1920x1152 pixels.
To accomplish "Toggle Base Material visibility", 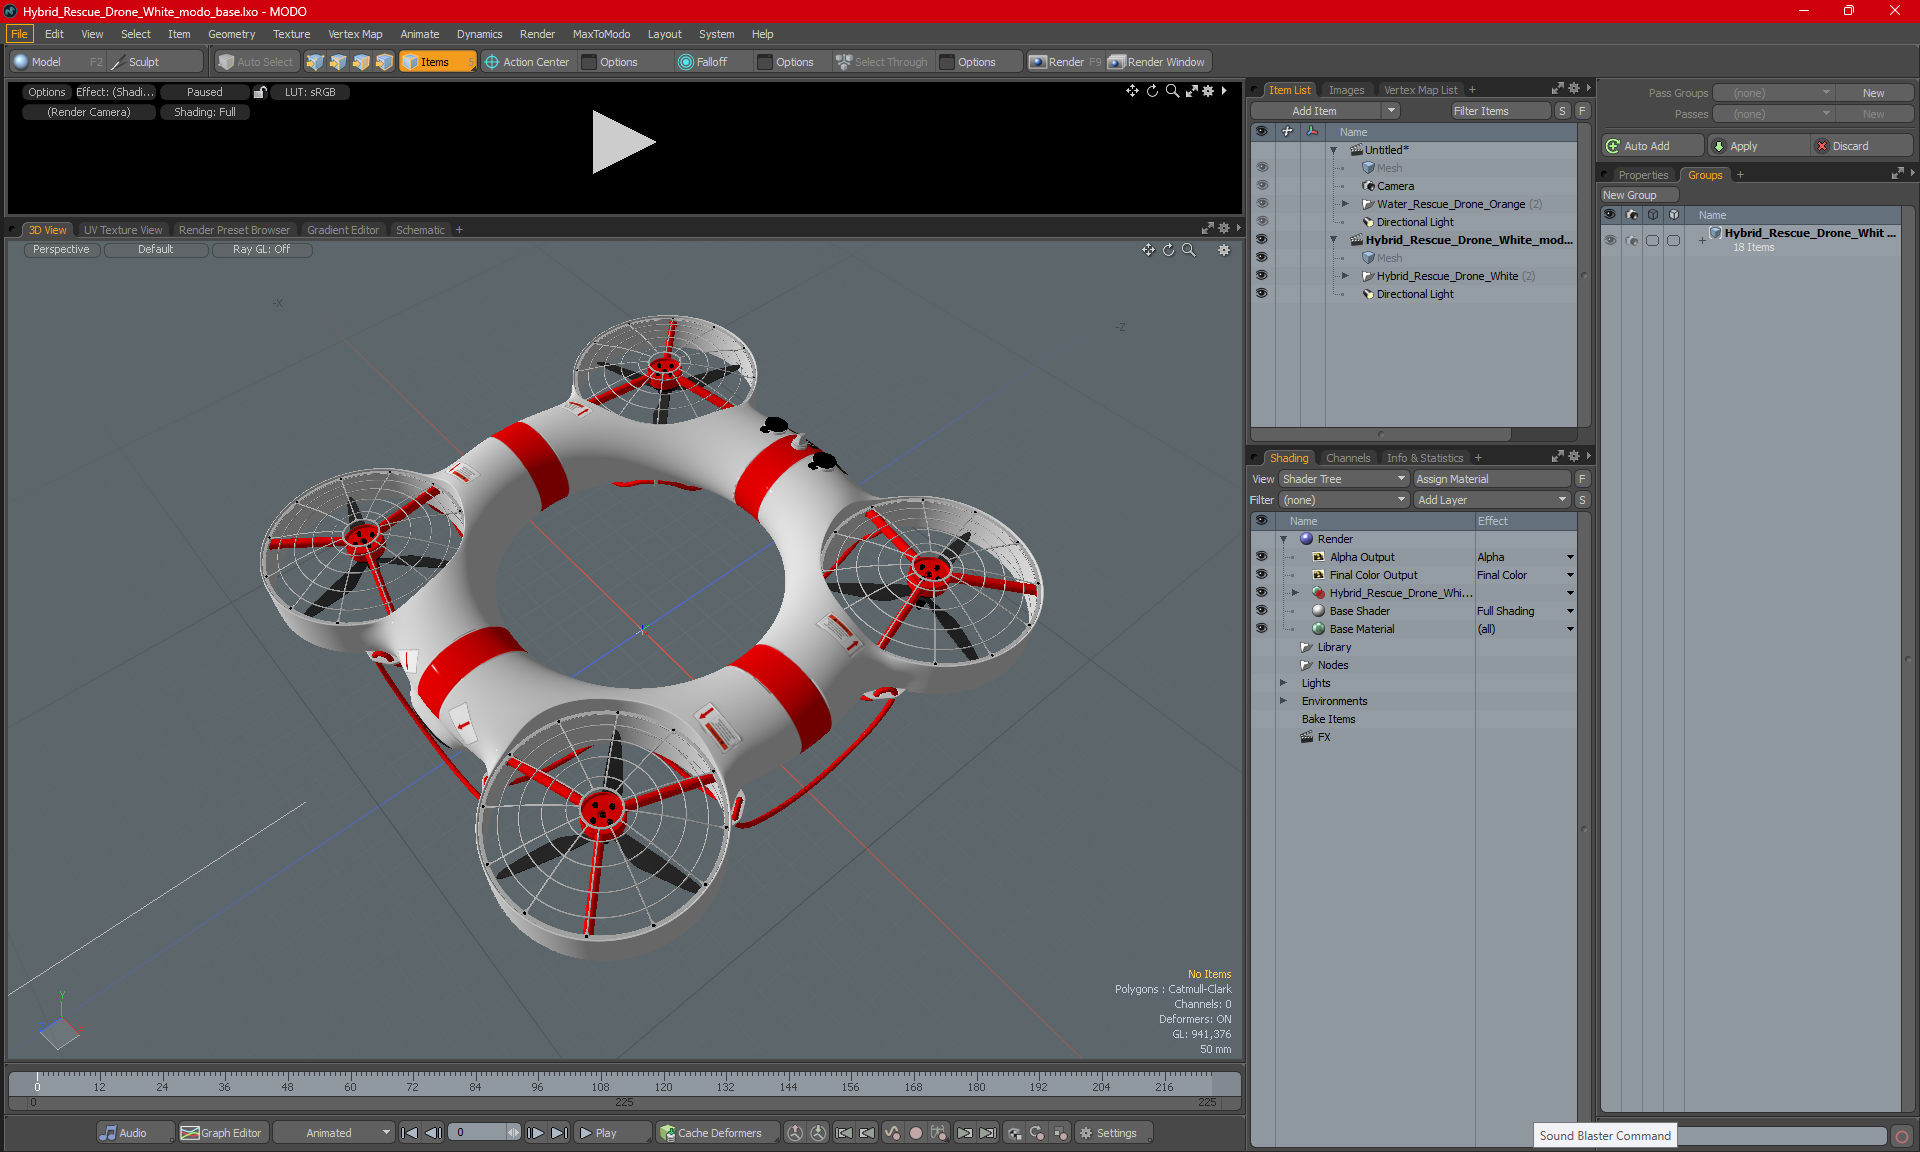I will click(x=1261, y=629).
